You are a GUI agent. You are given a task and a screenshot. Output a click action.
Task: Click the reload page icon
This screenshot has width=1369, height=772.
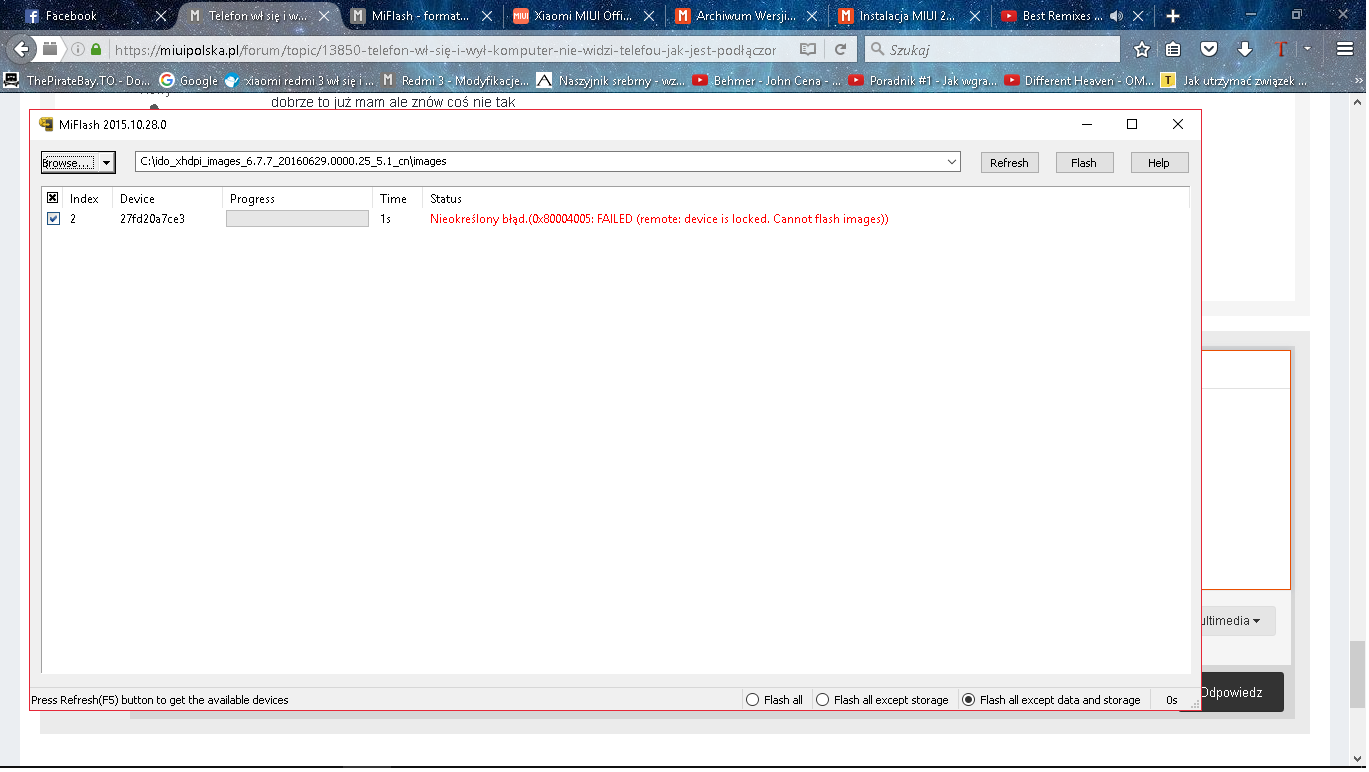click(841, 49)
